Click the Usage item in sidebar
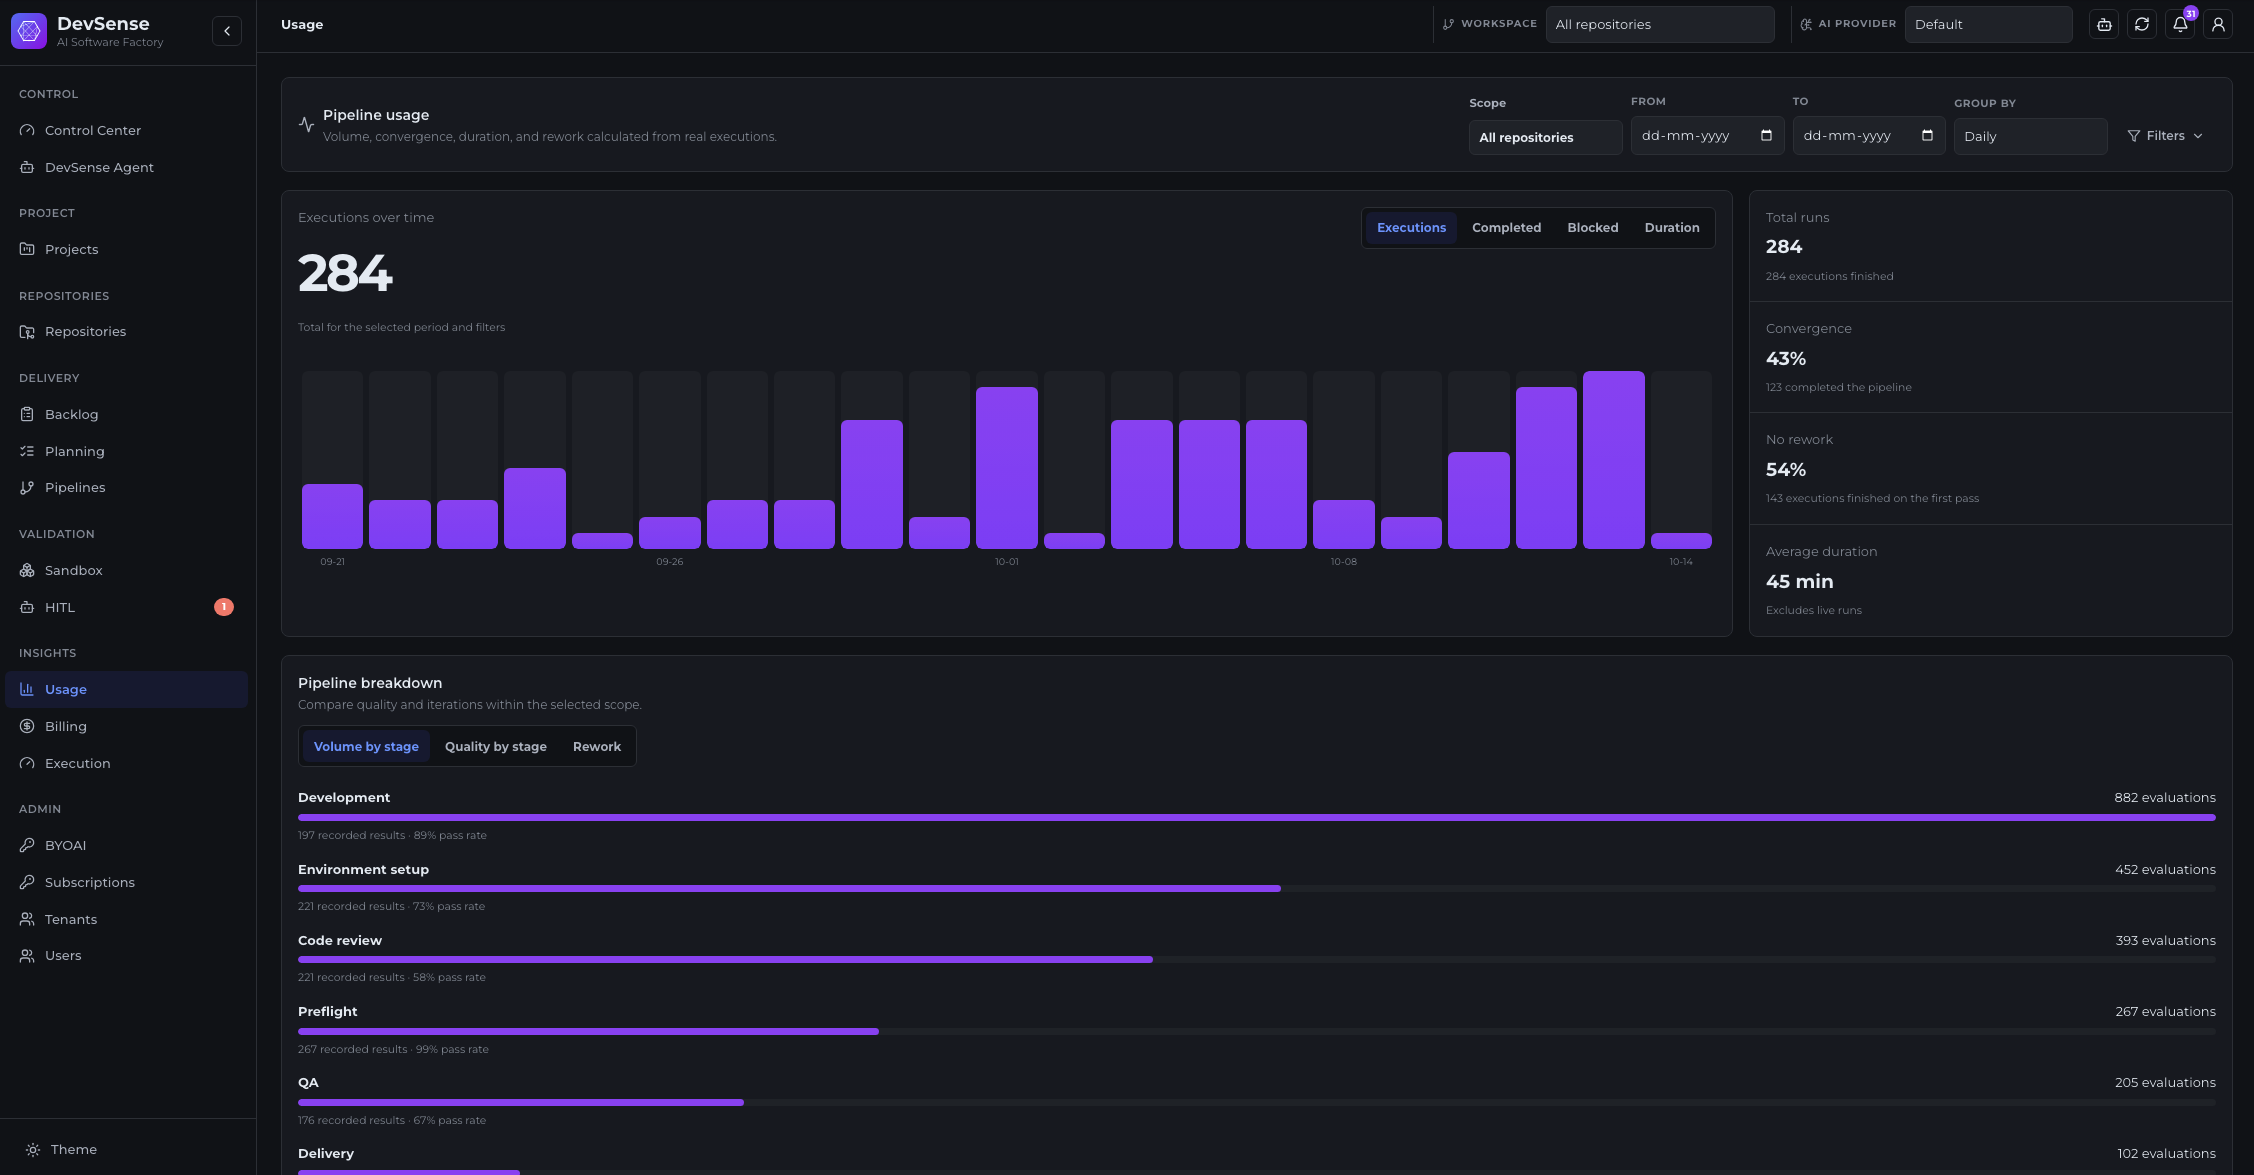2254x1175 pixels. 126,689
